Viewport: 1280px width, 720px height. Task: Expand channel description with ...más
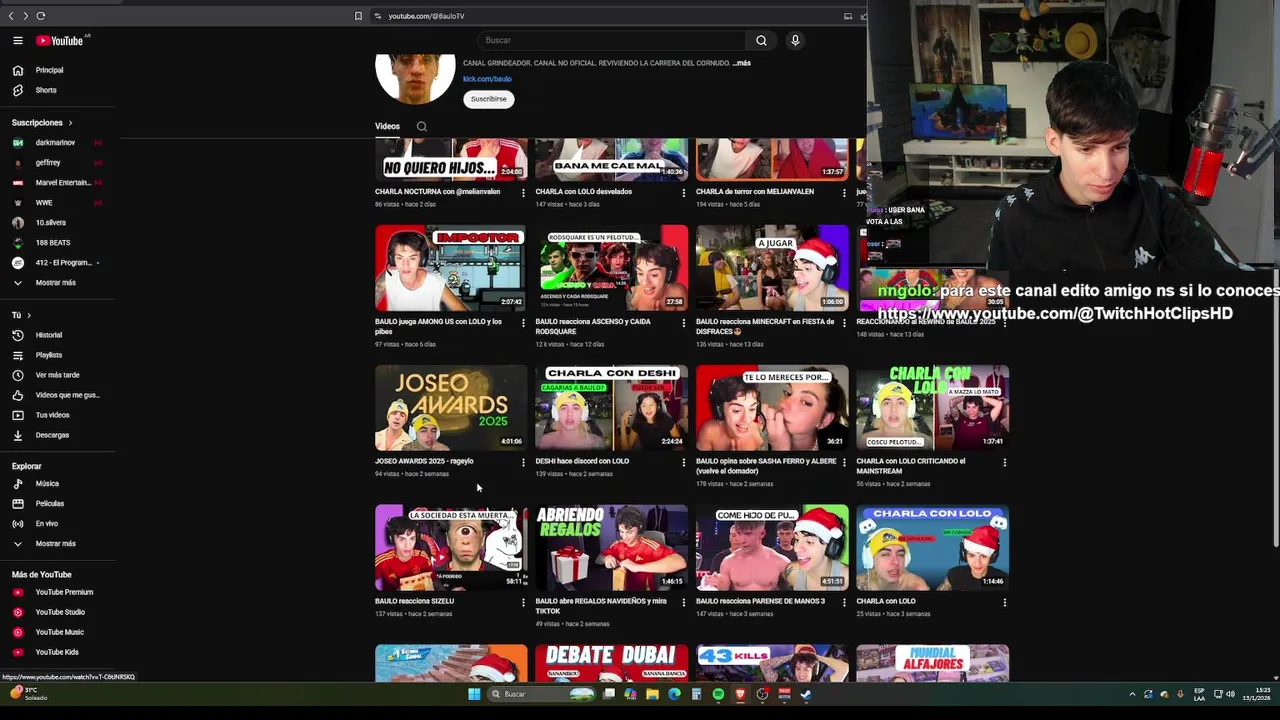click(741, 63)
